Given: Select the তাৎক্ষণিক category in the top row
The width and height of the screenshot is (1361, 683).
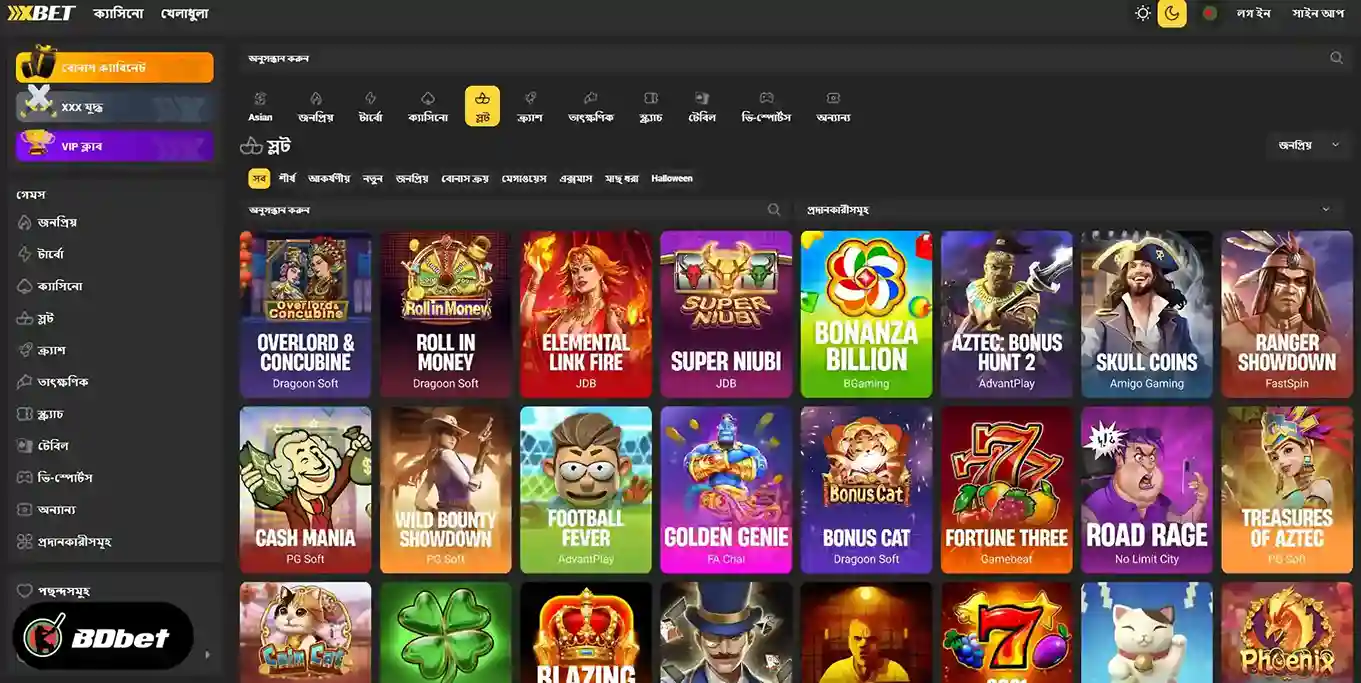Looking at the screenshot, I should pos(590,106).
